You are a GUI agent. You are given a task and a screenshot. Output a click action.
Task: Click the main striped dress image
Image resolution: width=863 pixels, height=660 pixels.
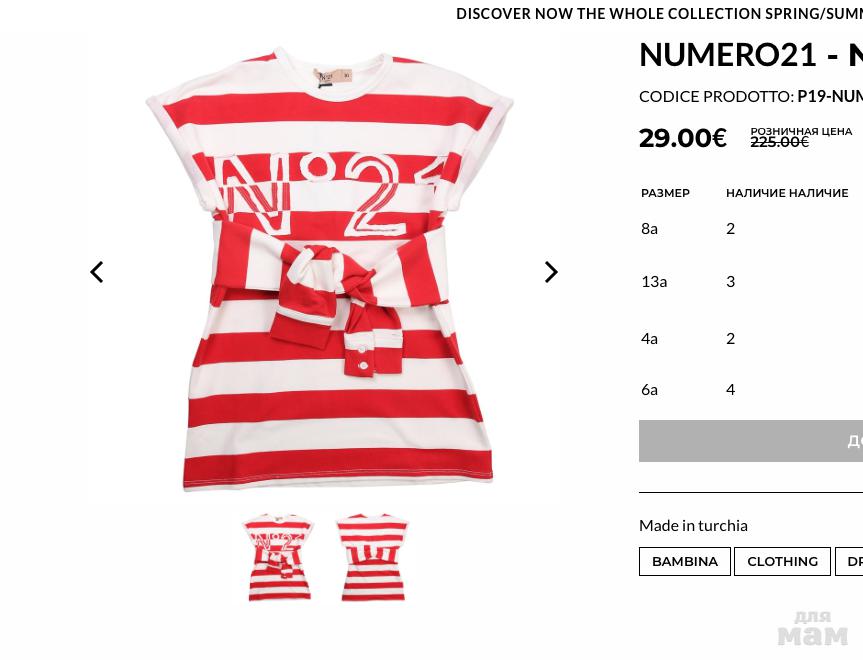(330, 269)
